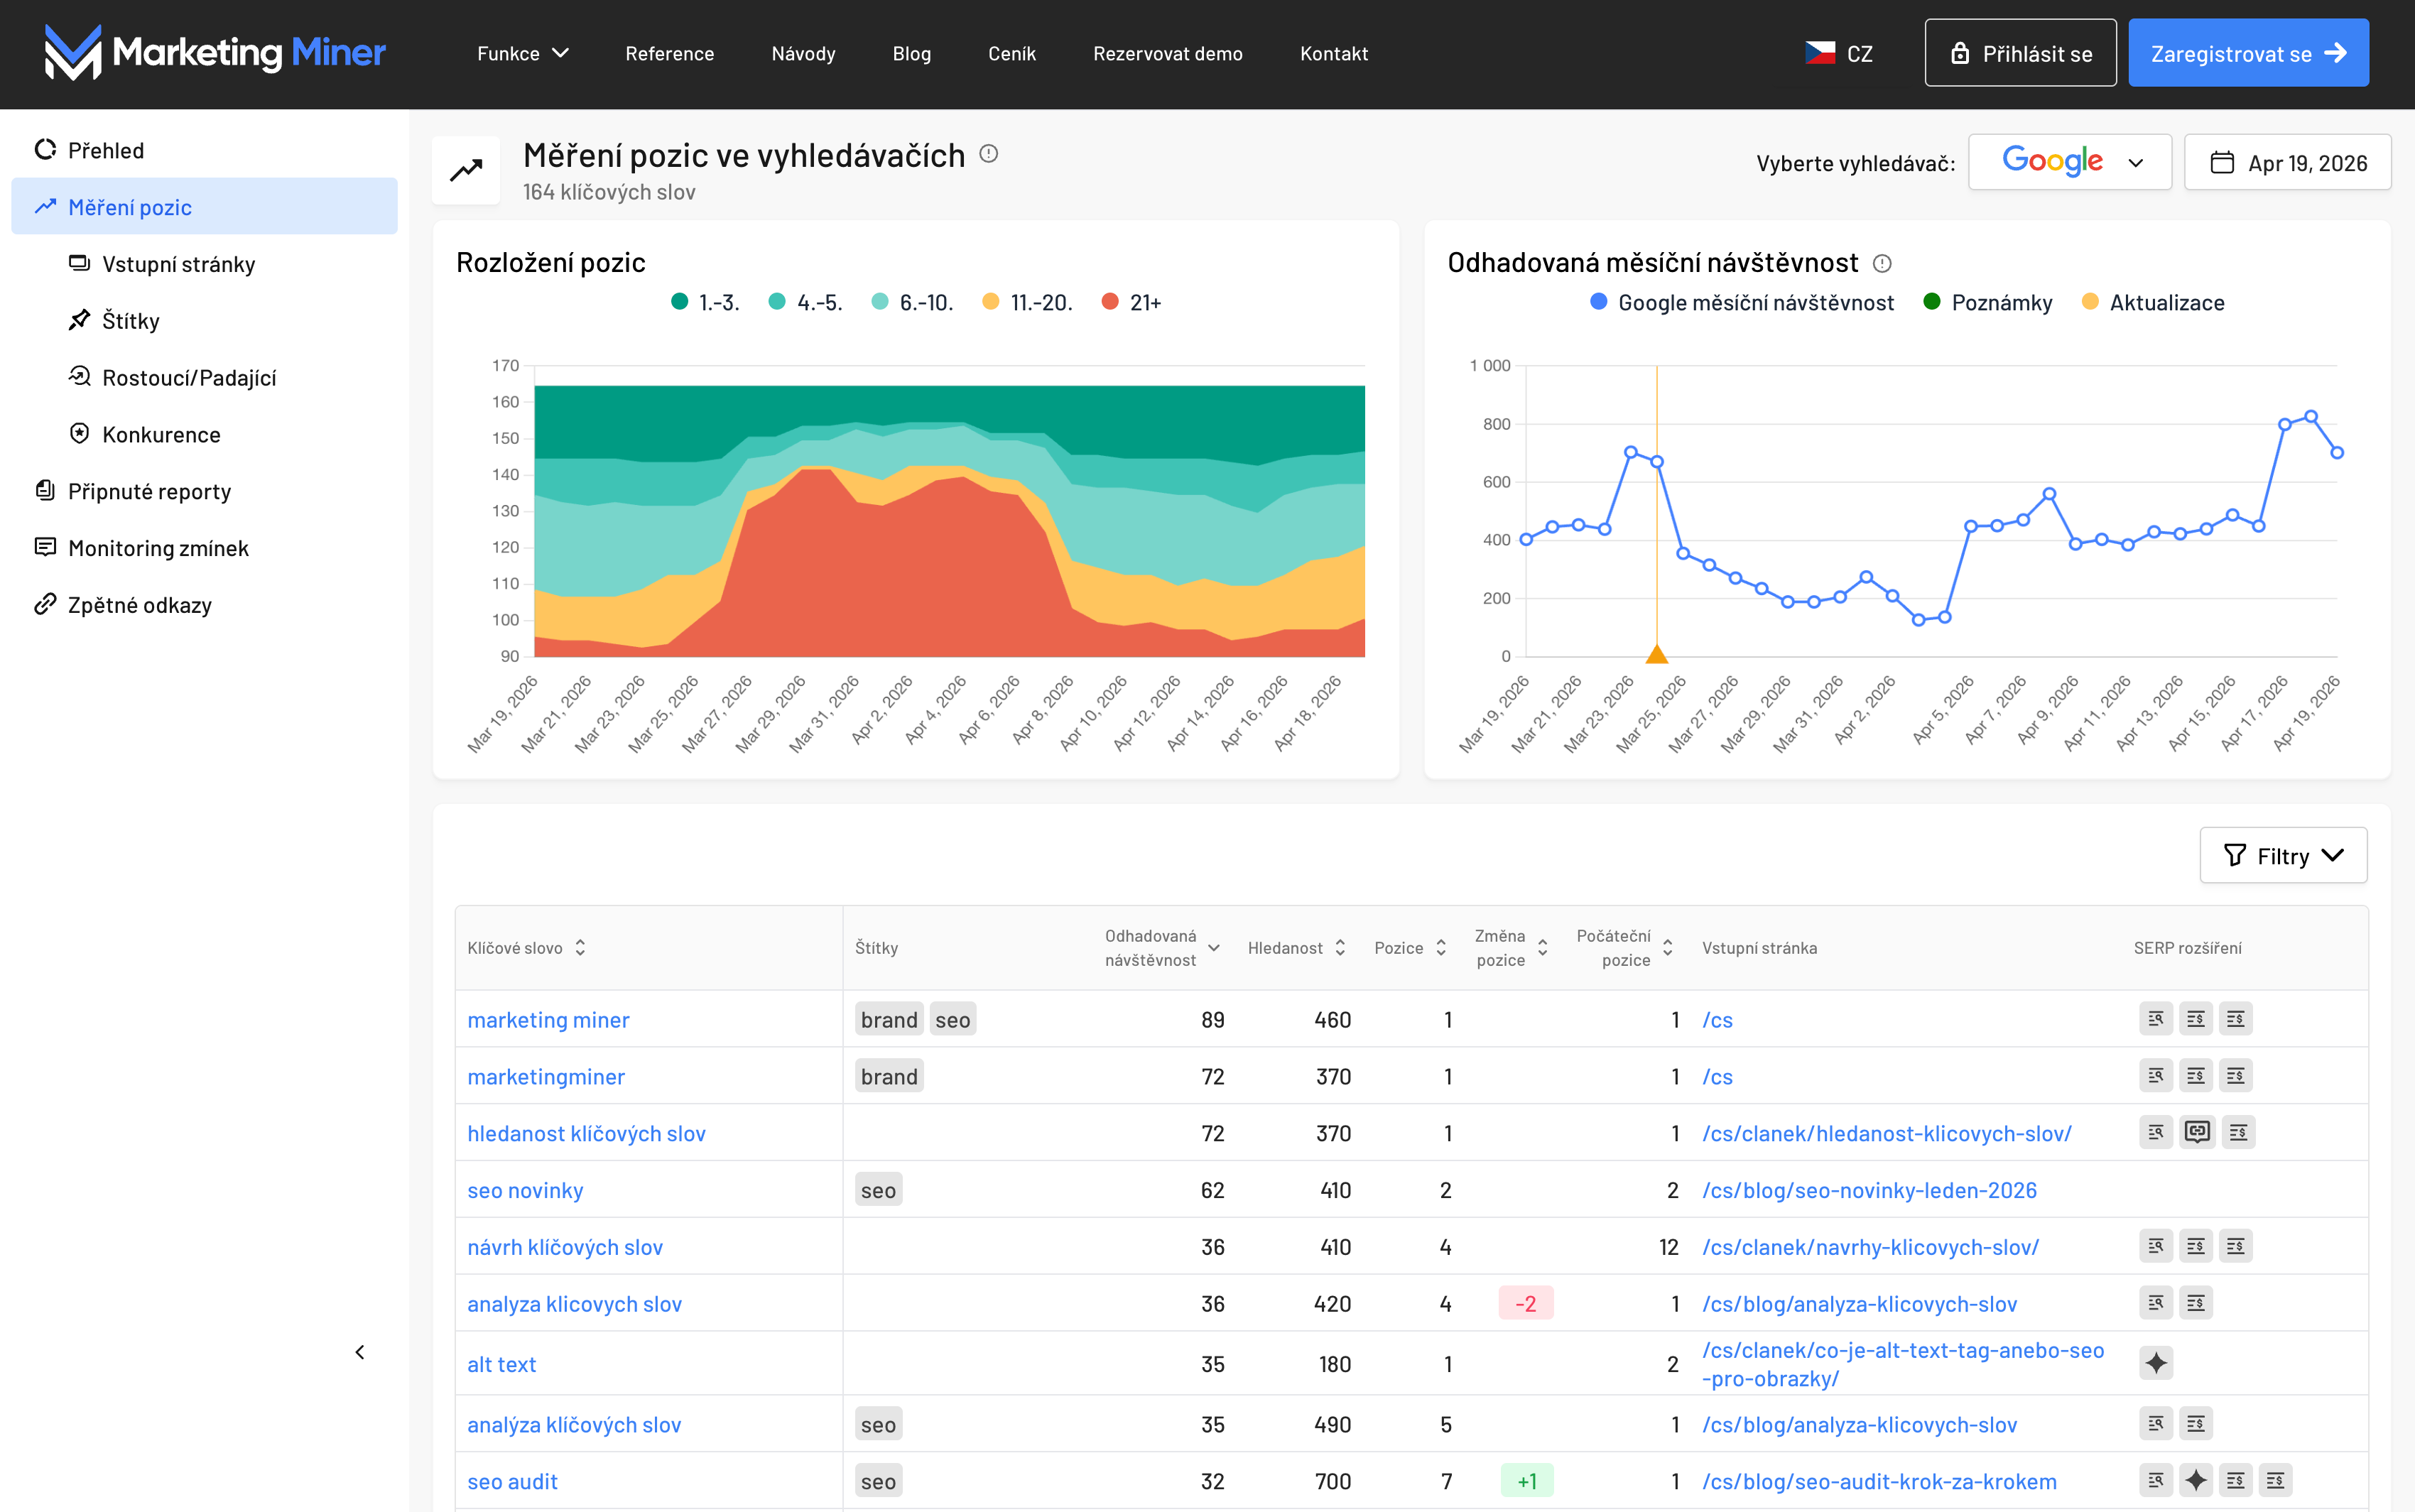Open the seo audit keyword link
Viewport: 2415px width, 1512px height.
click(512, 1481)
